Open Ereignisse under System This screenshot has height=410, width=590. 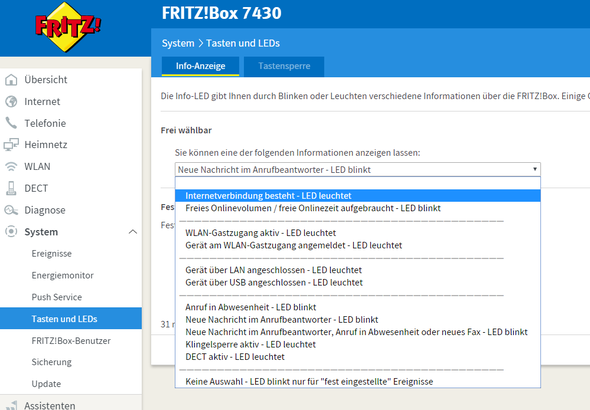52,254
